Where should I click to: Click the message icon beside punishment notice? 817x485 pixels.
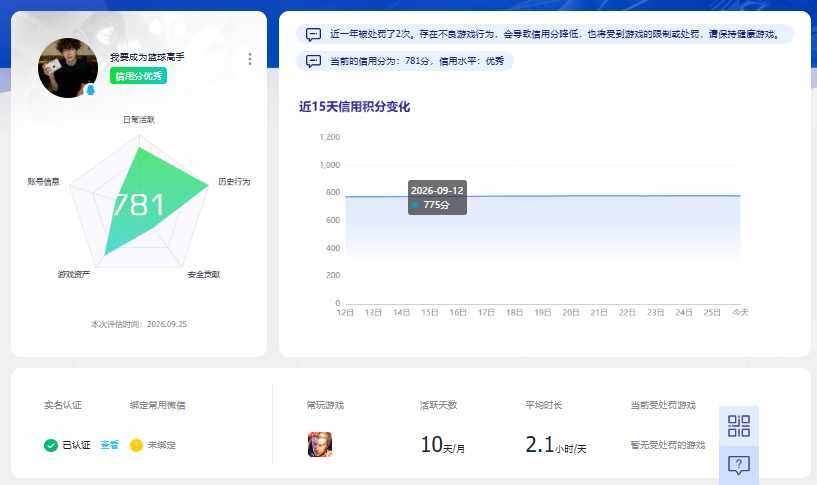[x=313, y=34]
